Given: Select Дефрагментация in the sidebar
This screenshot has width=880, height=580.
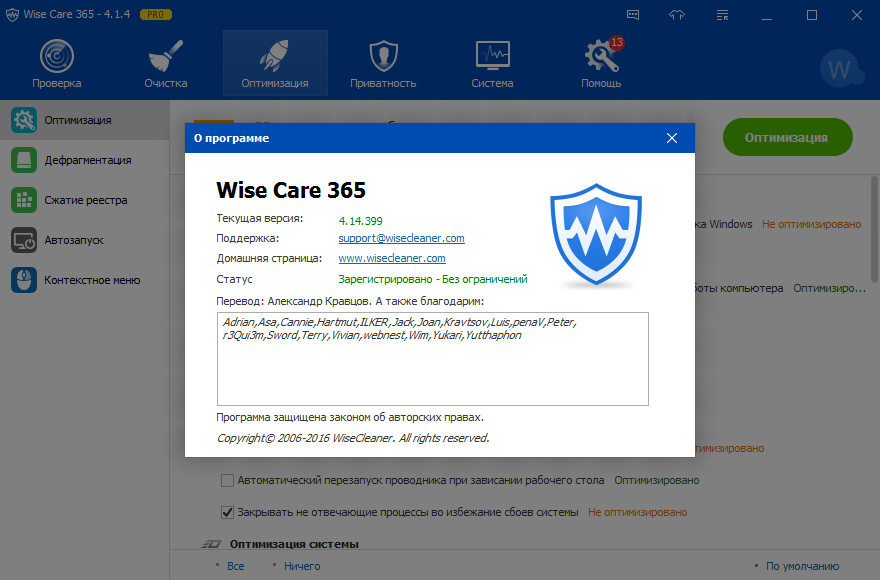Looking at the screenshot, I should pyautogui.click(x=87, y=160).
